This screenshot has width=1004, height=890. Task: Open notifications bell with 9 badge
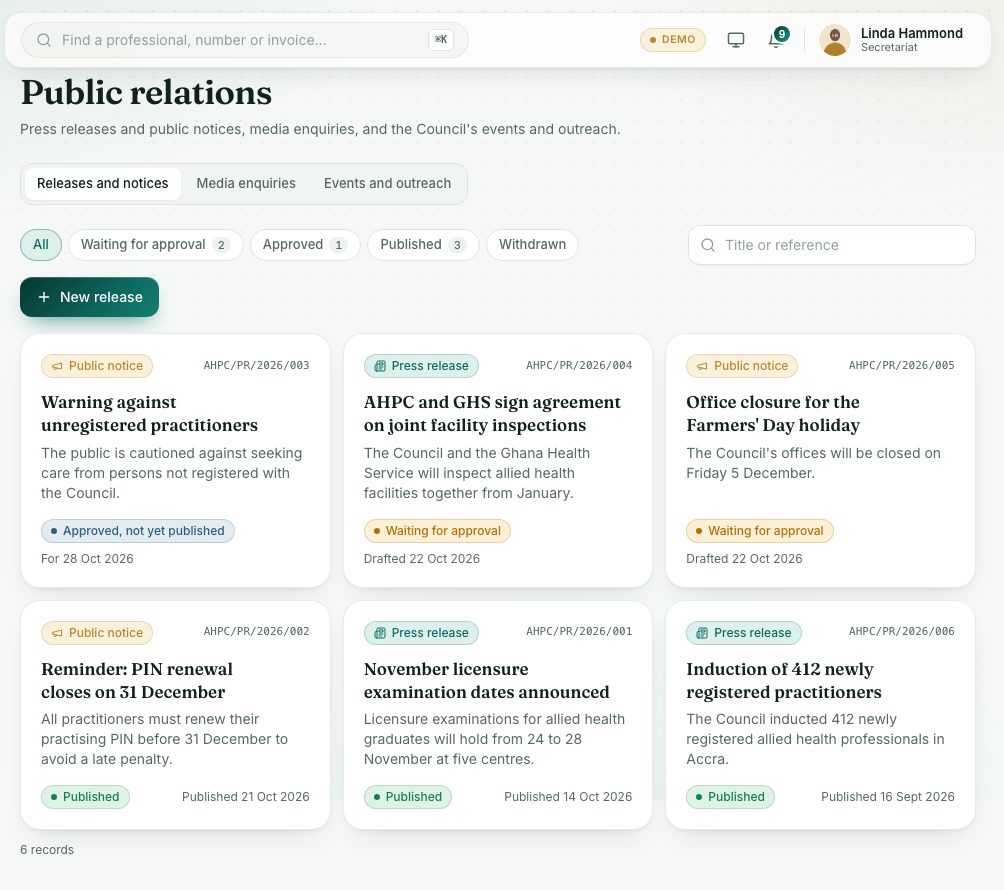[x=777, y=39]
